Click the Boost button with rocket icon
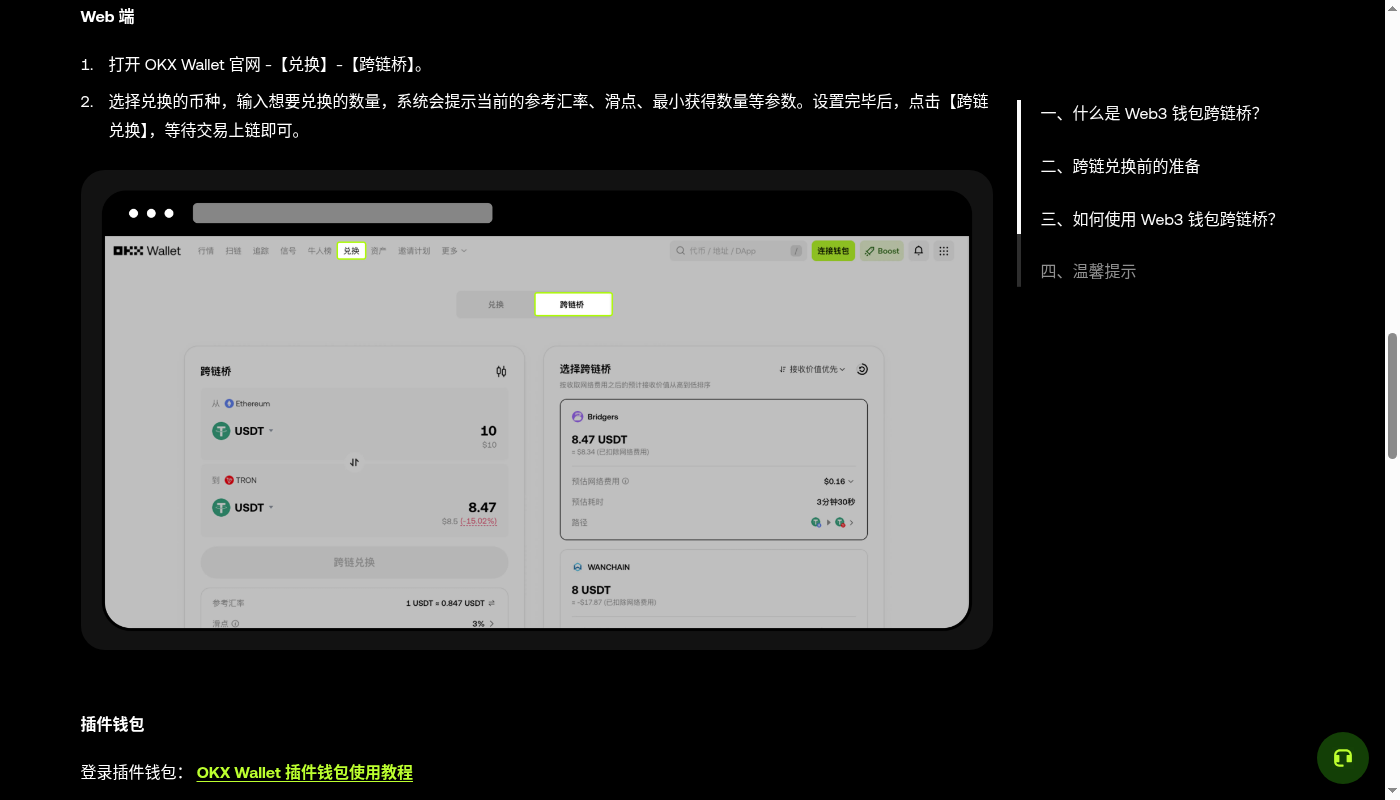This screenshot has height=800, width=1400. 882,251
